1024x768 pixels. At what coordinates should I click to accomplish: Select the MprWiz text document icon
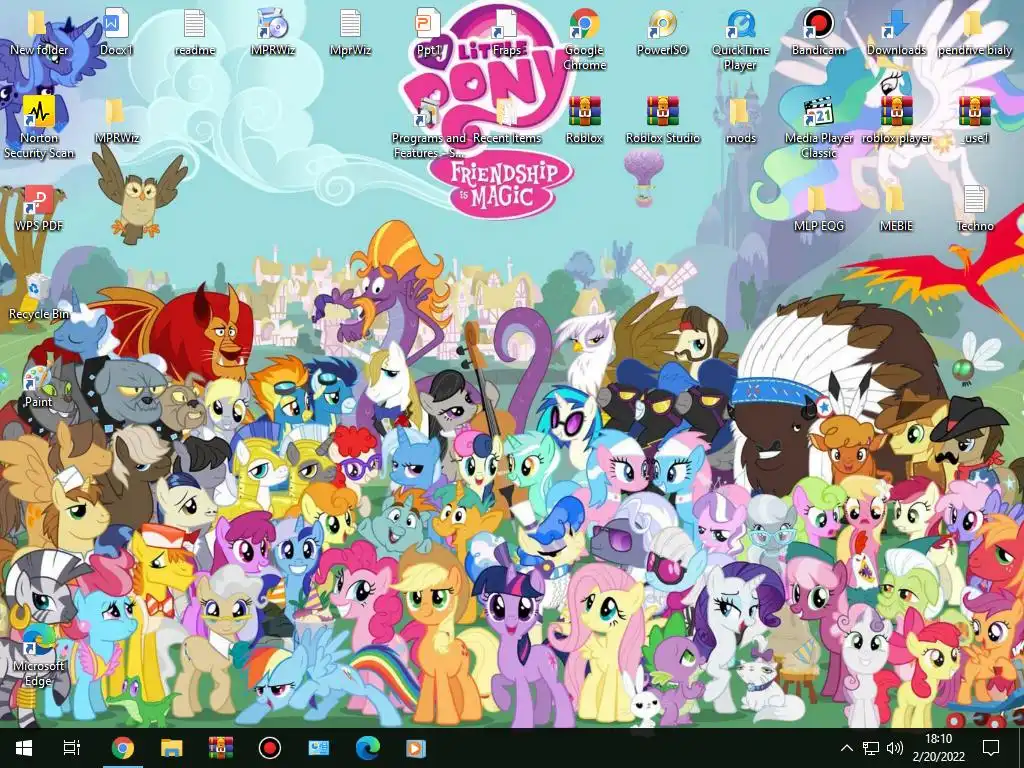[x=350, y=33]
